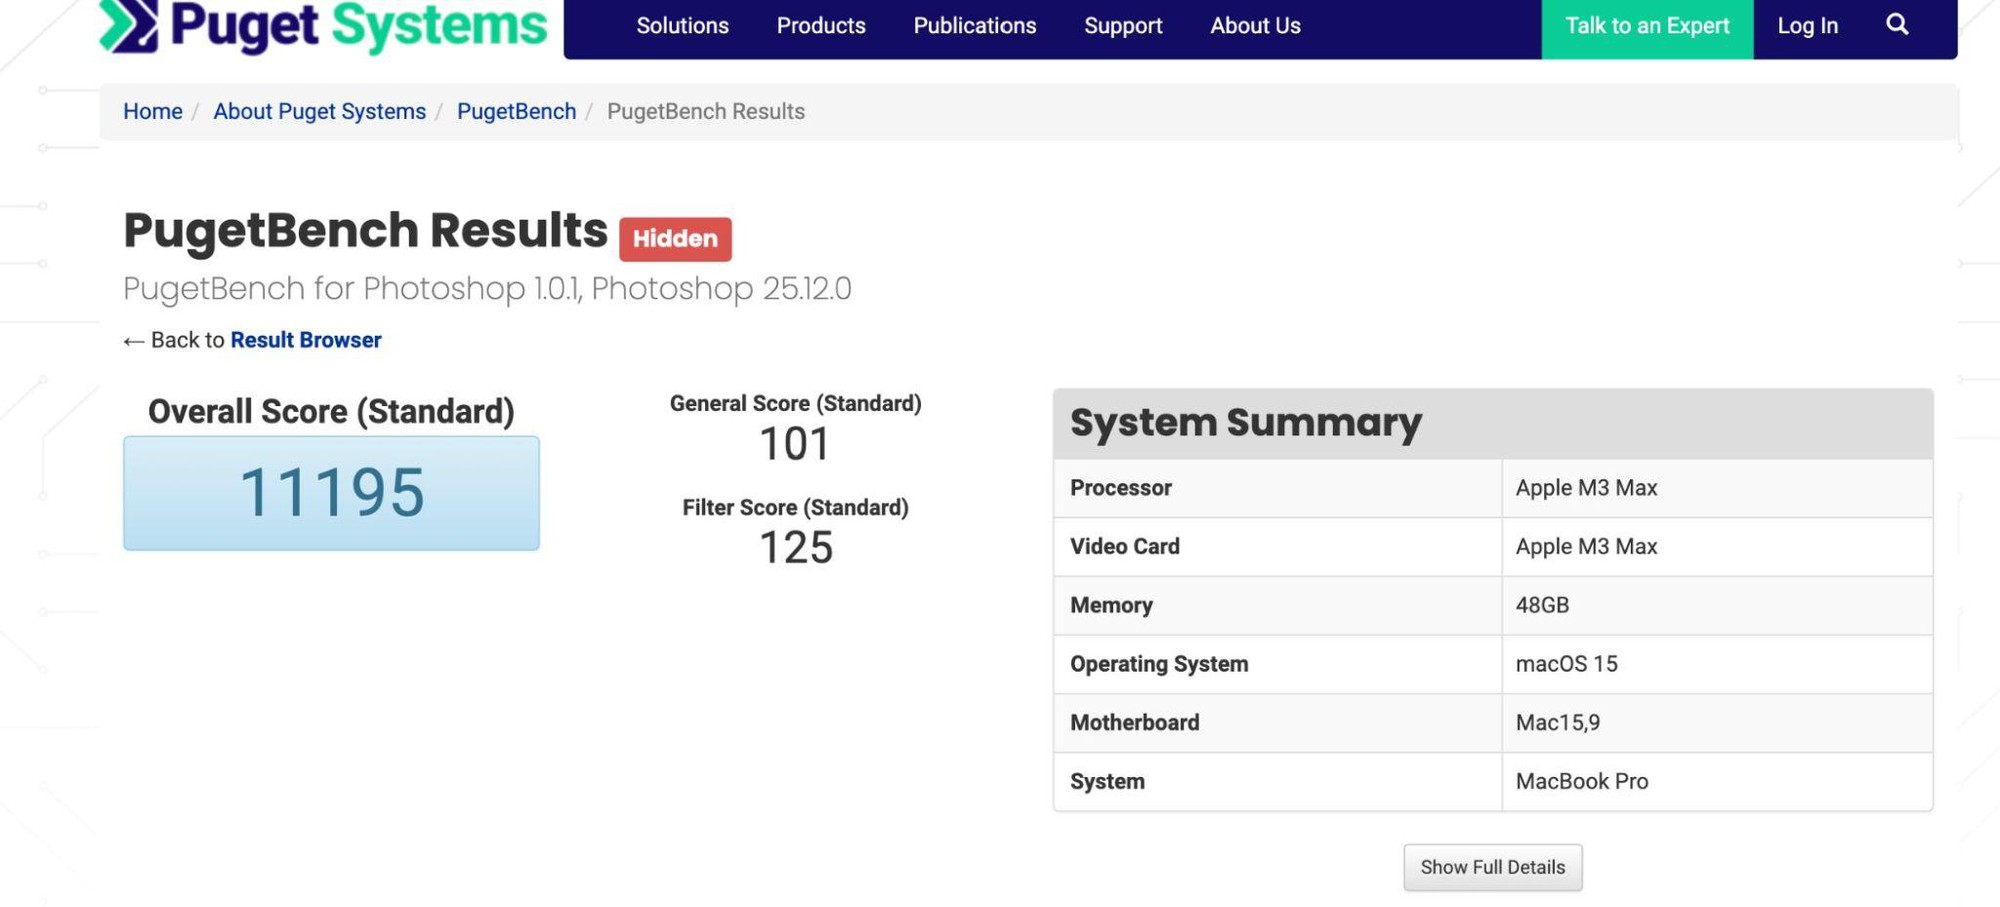Click the Overall Score (Standard) label
Image resolution: width=2000 pixels, height=907 pixels.
[x=331, y=411]
